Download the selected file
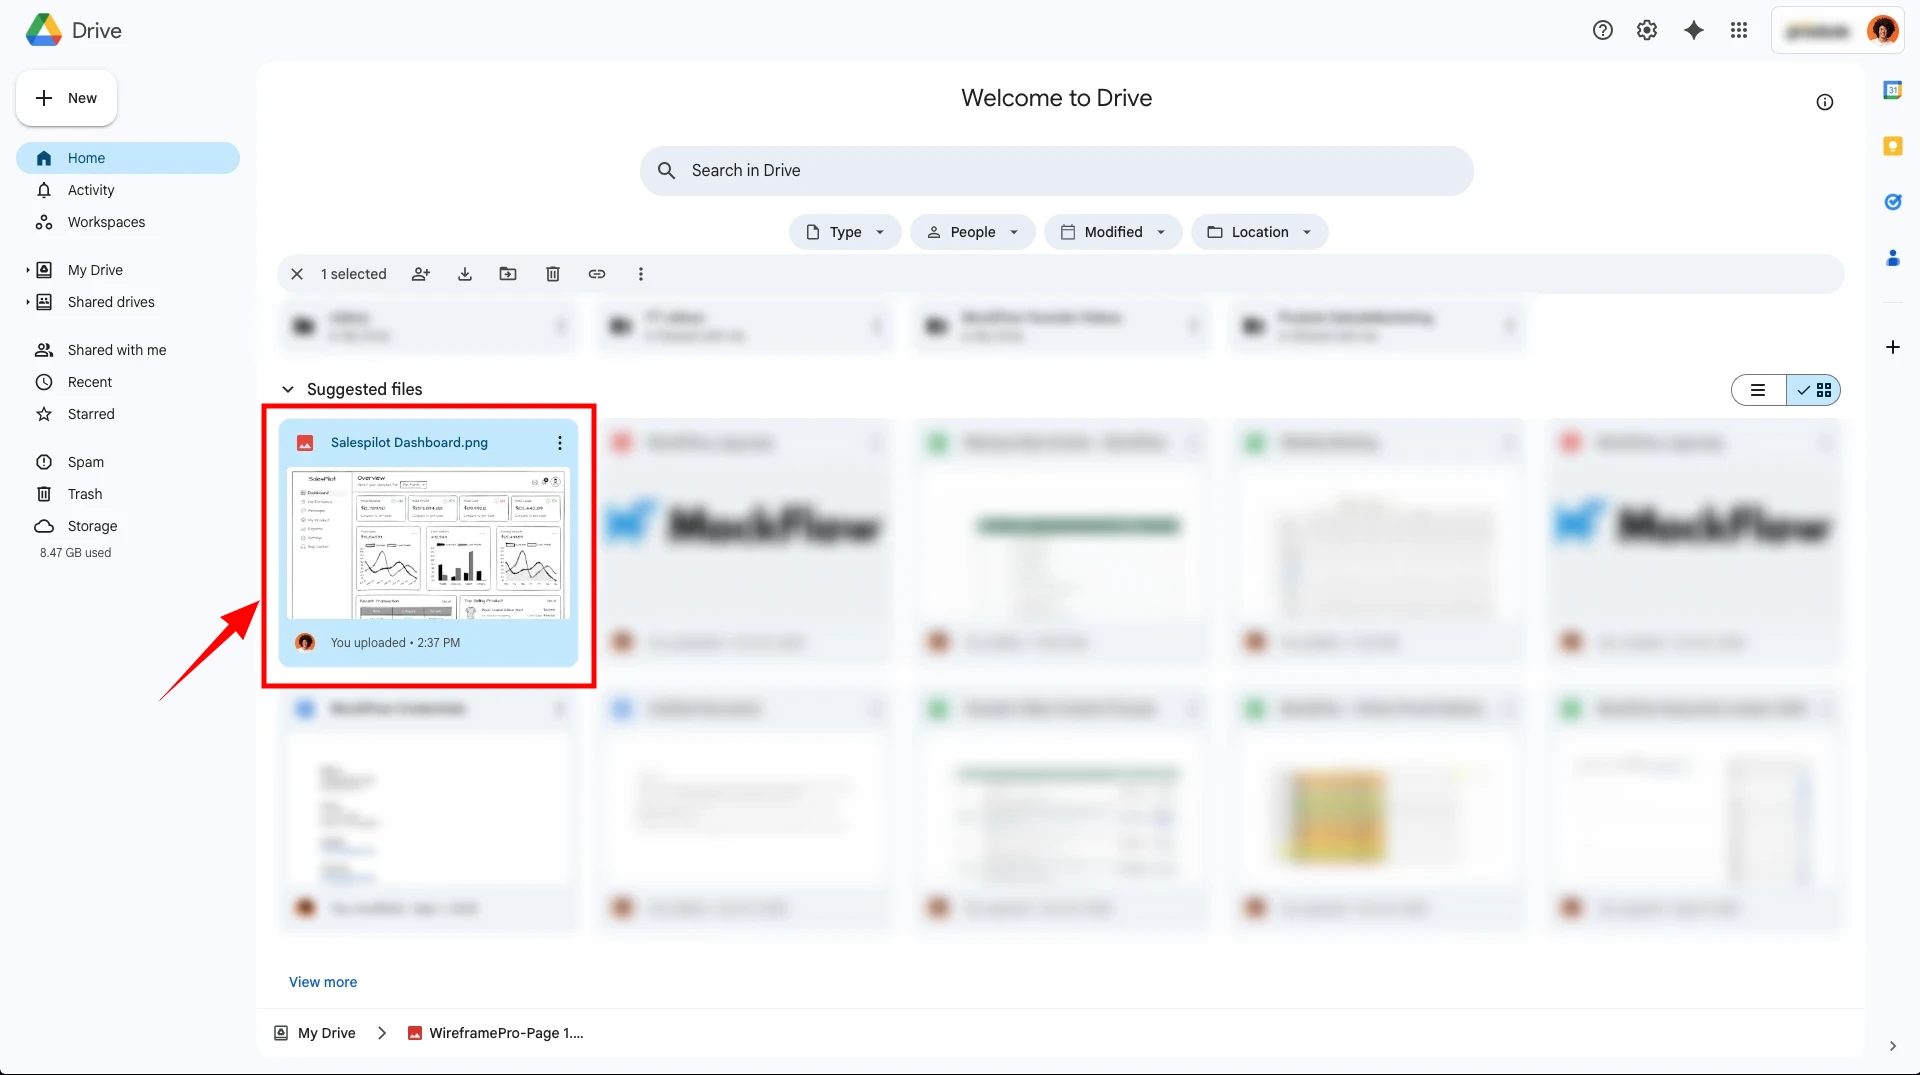 click(x=465, y=274)
